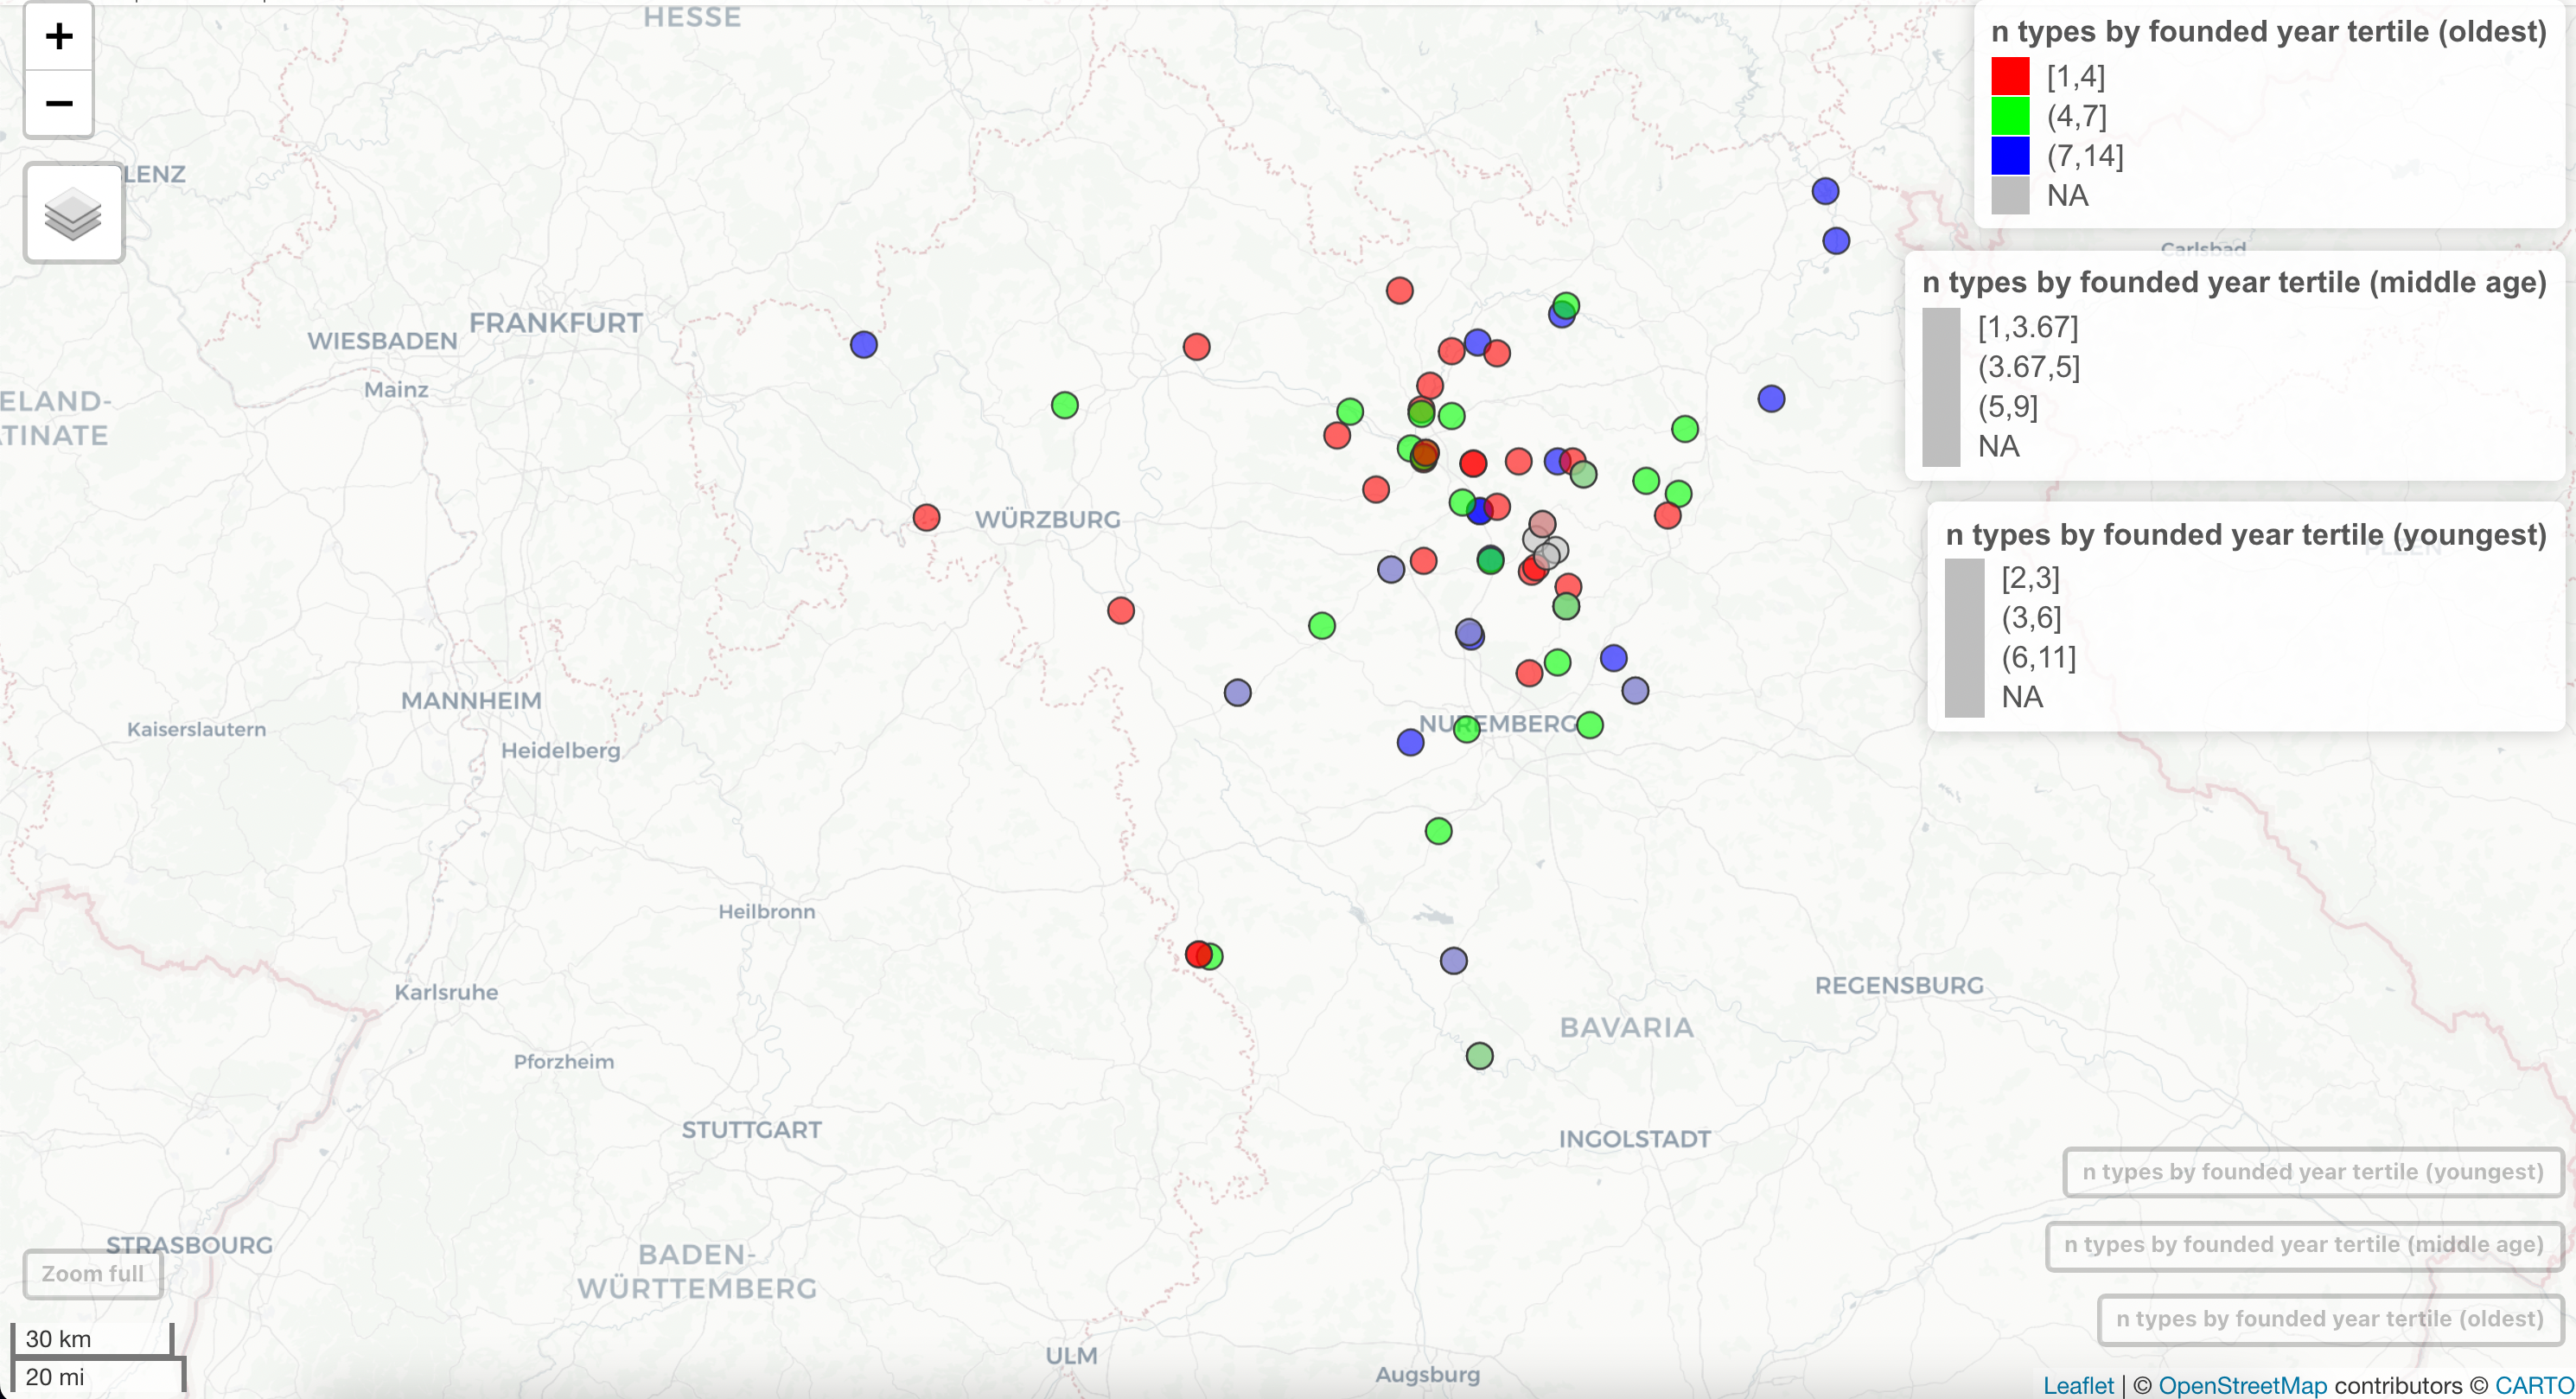Click the blue marker east of Frankfurt

pos(864,345)
